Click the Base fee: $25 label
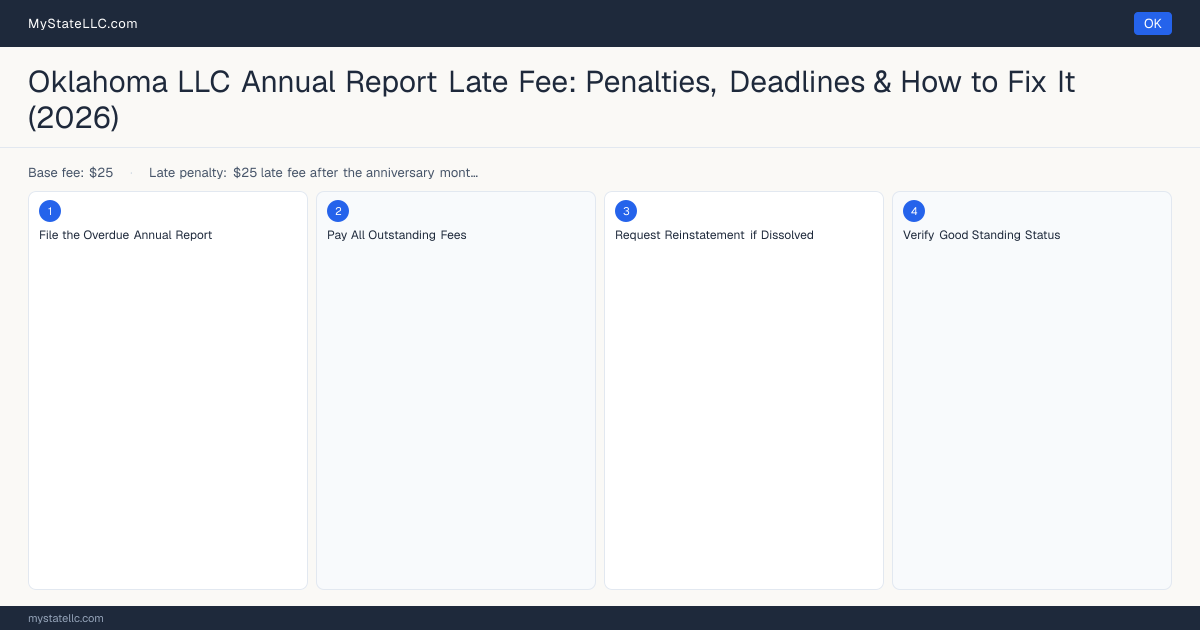 point(70,173)
